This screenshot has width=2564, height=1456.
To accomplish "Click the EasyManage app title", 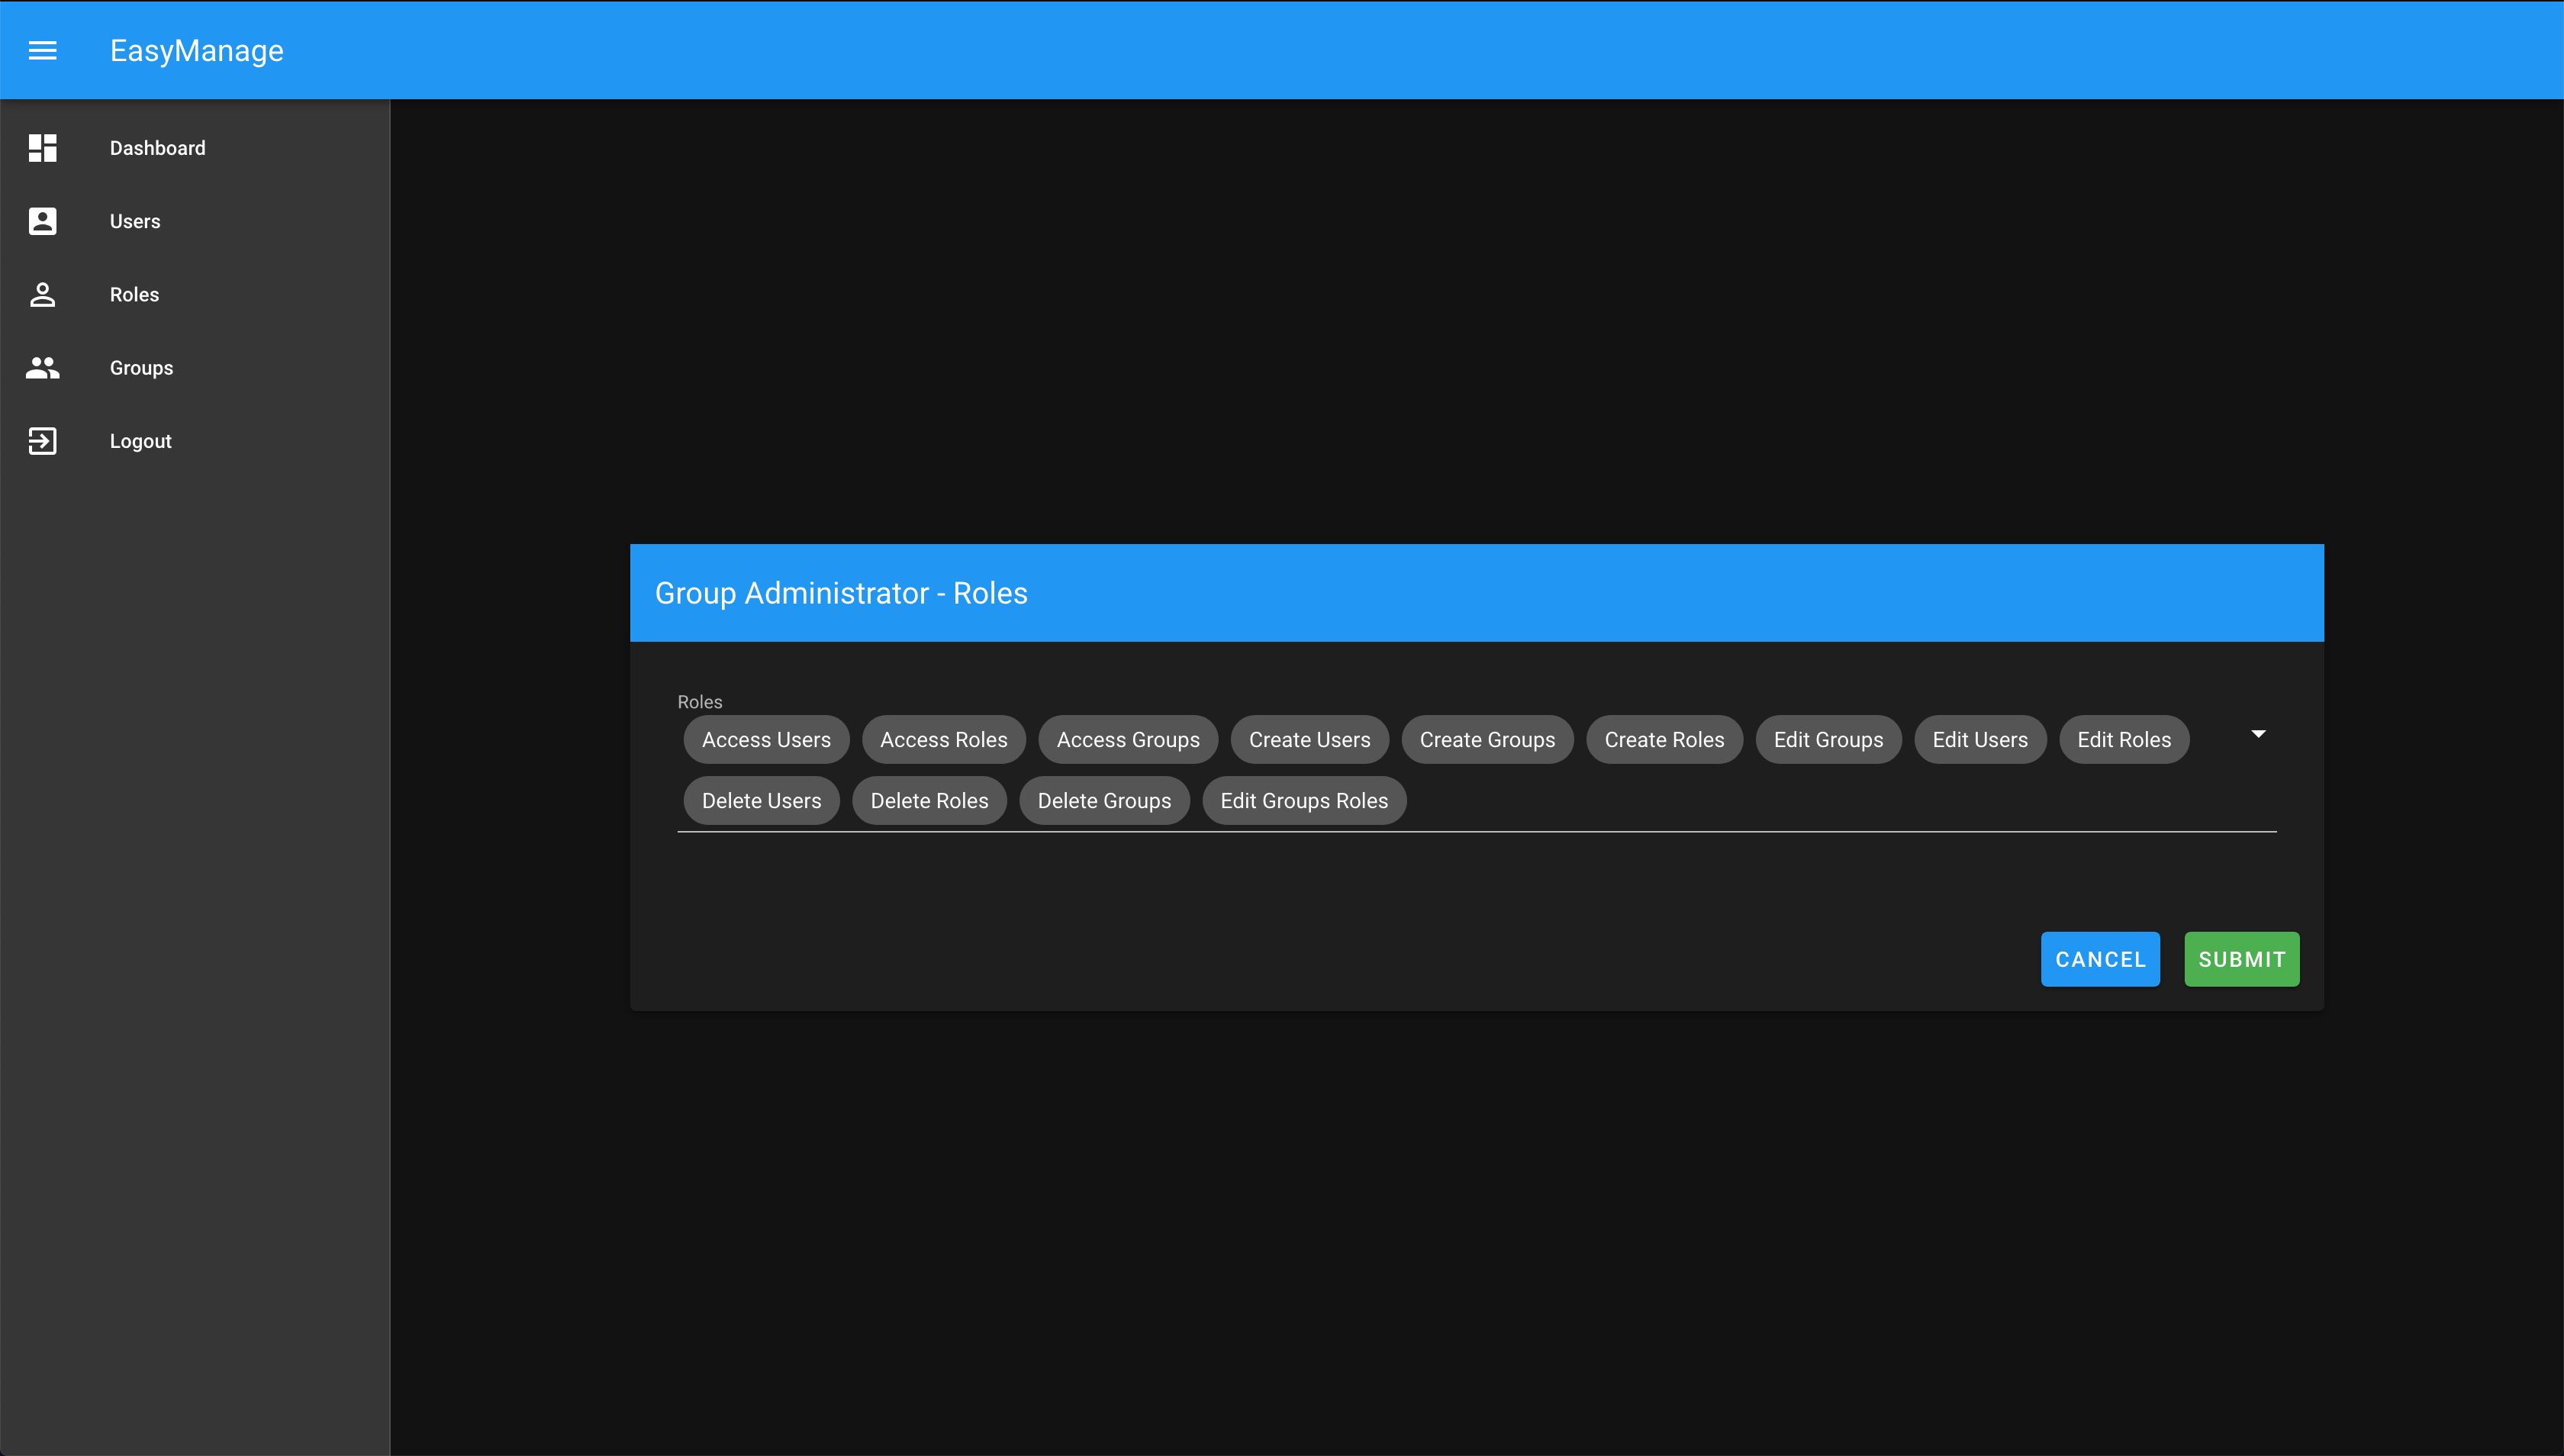I will (197, 50).
